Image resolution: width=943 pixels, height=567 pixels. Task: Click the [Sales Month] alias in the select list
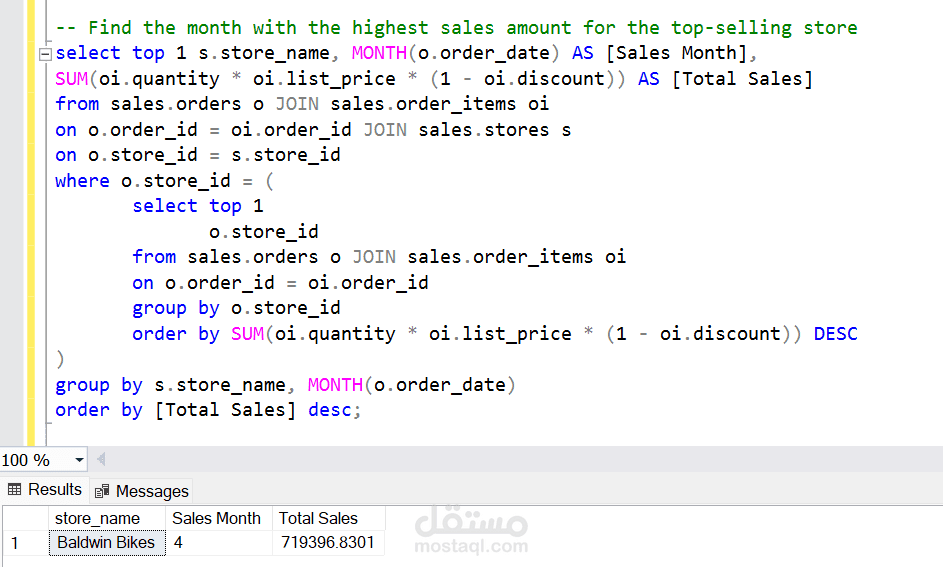(676, 53)
